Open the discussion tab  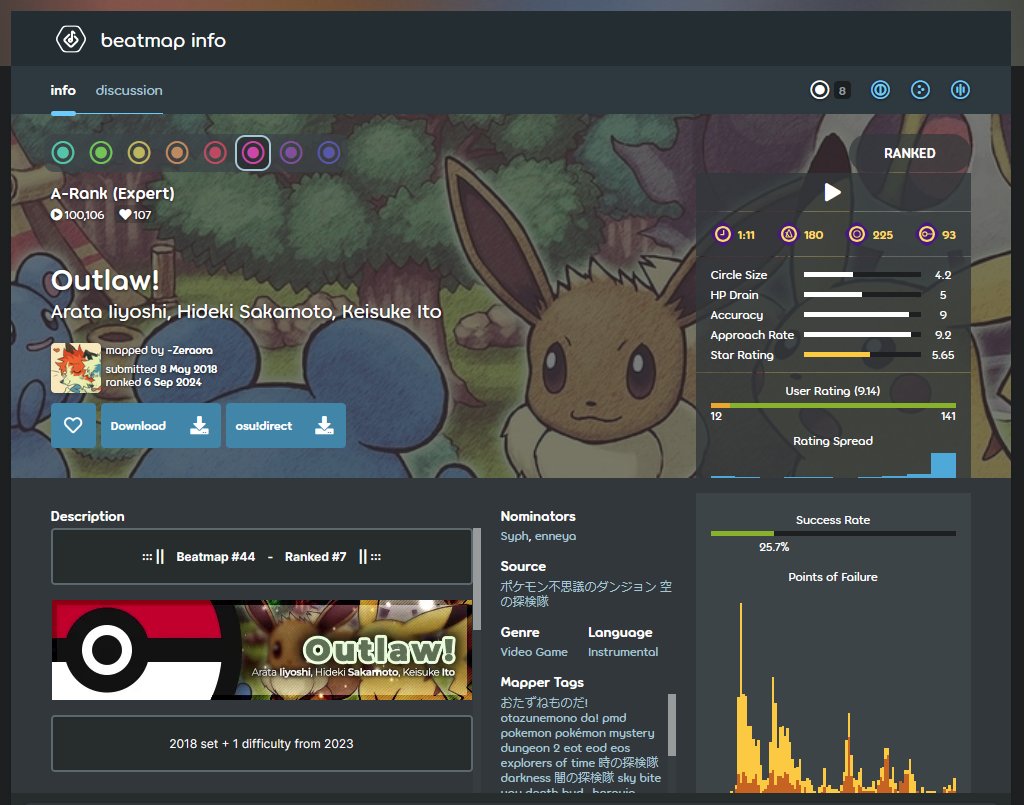tap(129, 90)
